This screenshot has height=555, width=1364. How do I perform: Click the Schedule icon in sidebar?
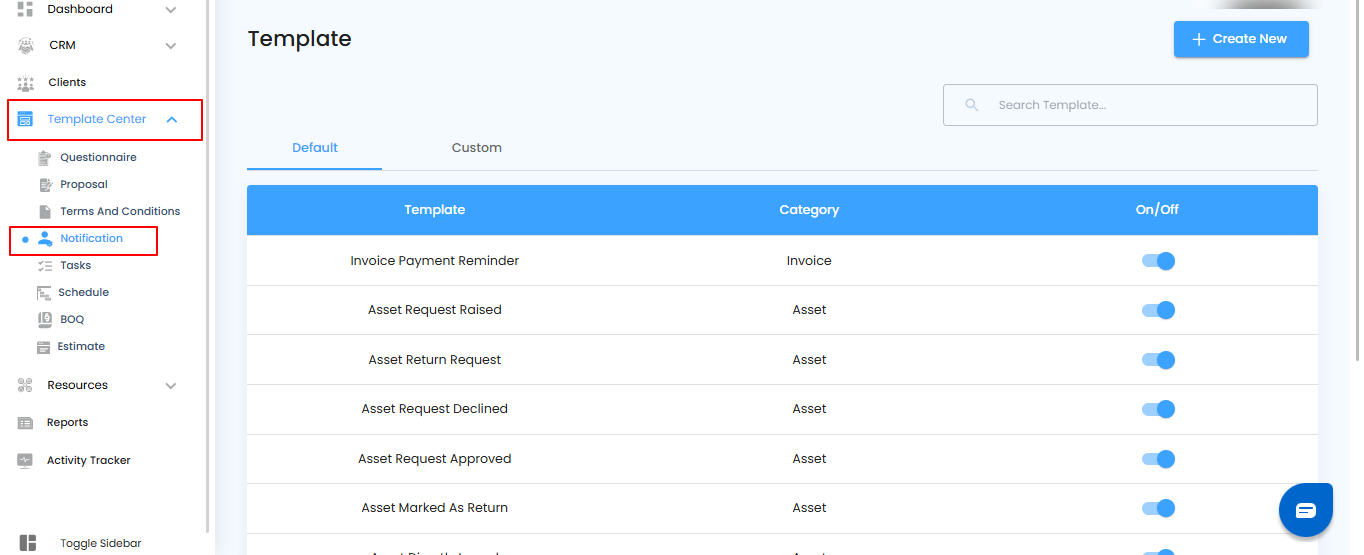coord(44,293)
